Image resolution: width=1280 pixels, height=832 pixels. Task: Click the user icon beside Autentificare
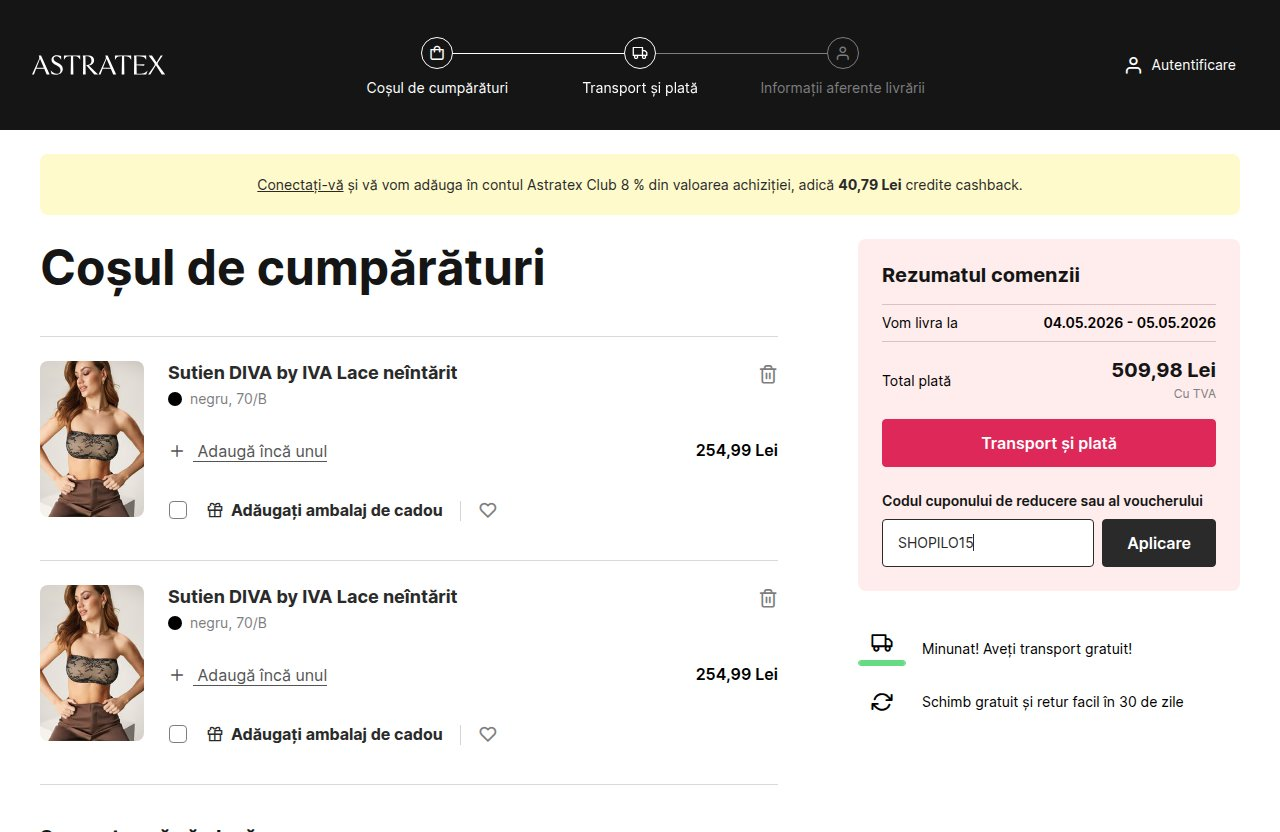[1133, 65]
